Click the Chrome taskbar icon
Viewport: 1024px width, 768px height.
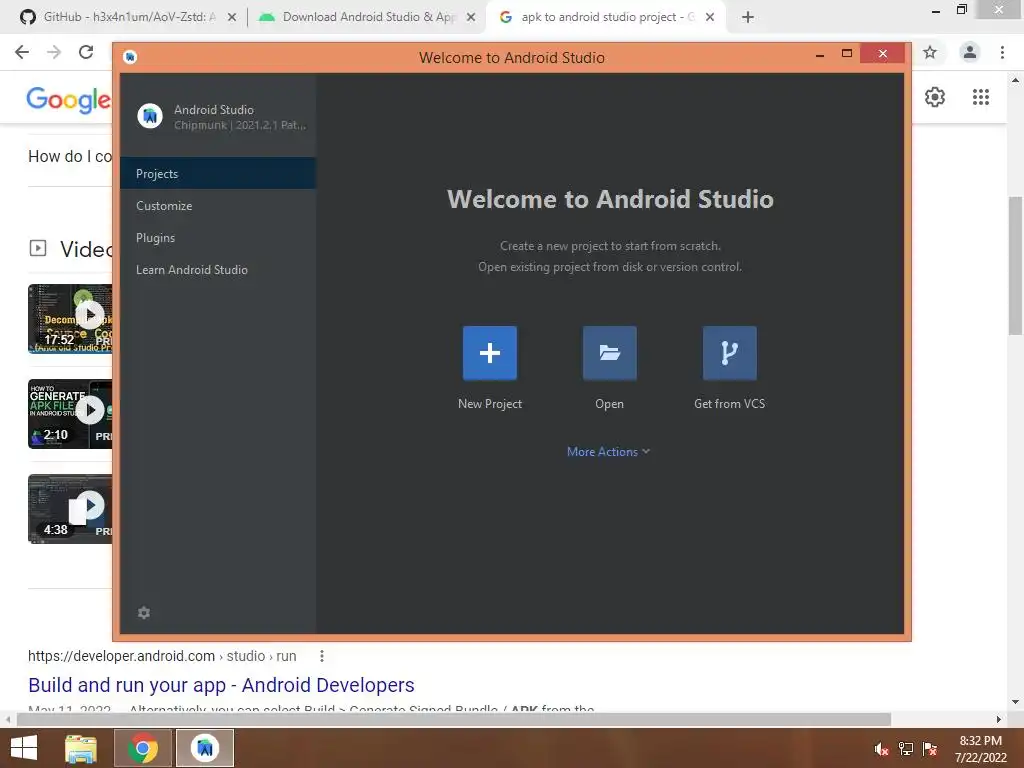coord(143,748)
